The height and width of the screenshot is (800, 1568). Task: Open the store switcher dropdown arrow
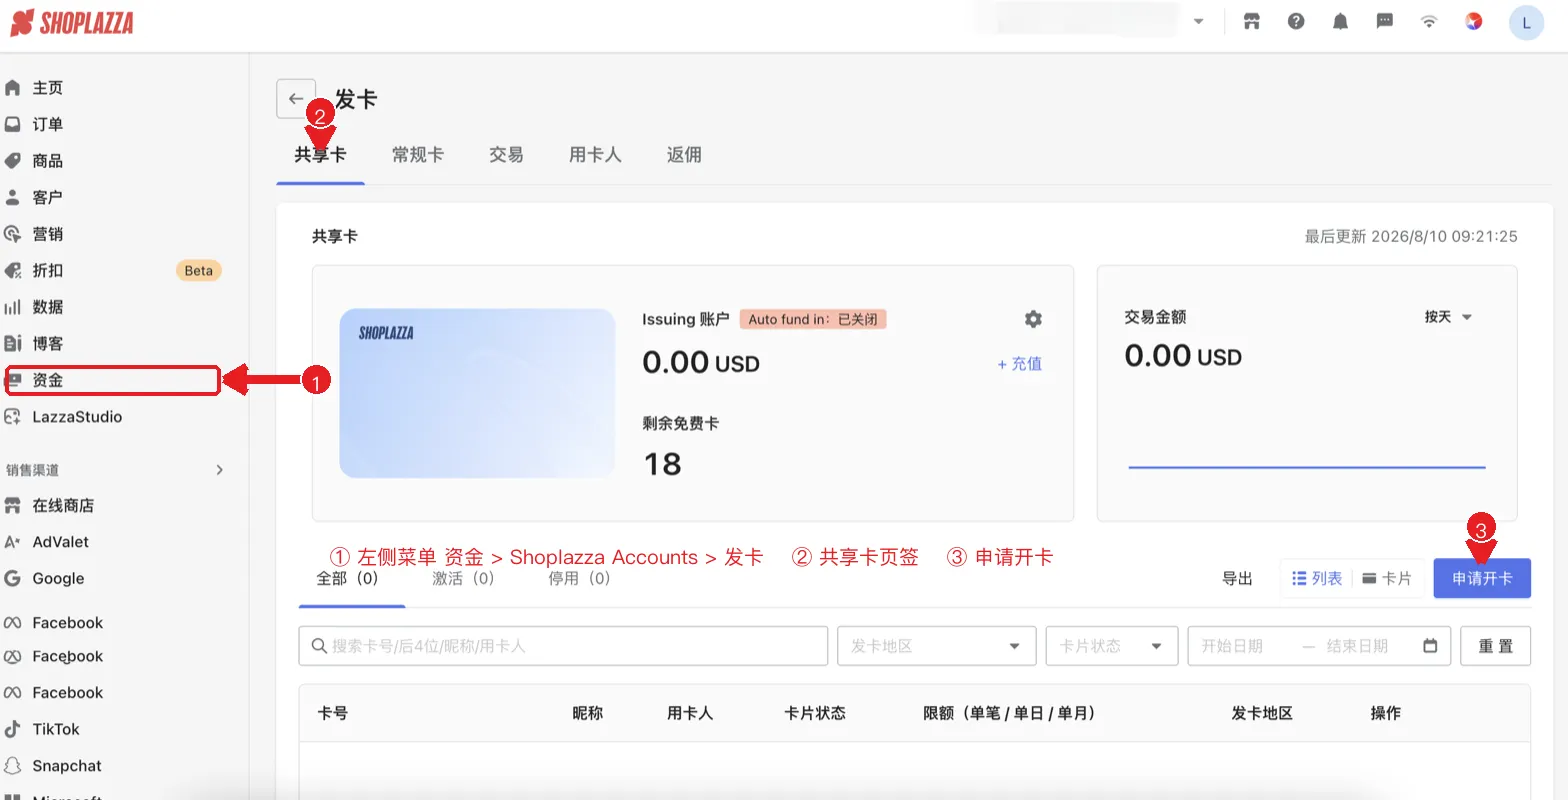click(x=1198, y=22)
